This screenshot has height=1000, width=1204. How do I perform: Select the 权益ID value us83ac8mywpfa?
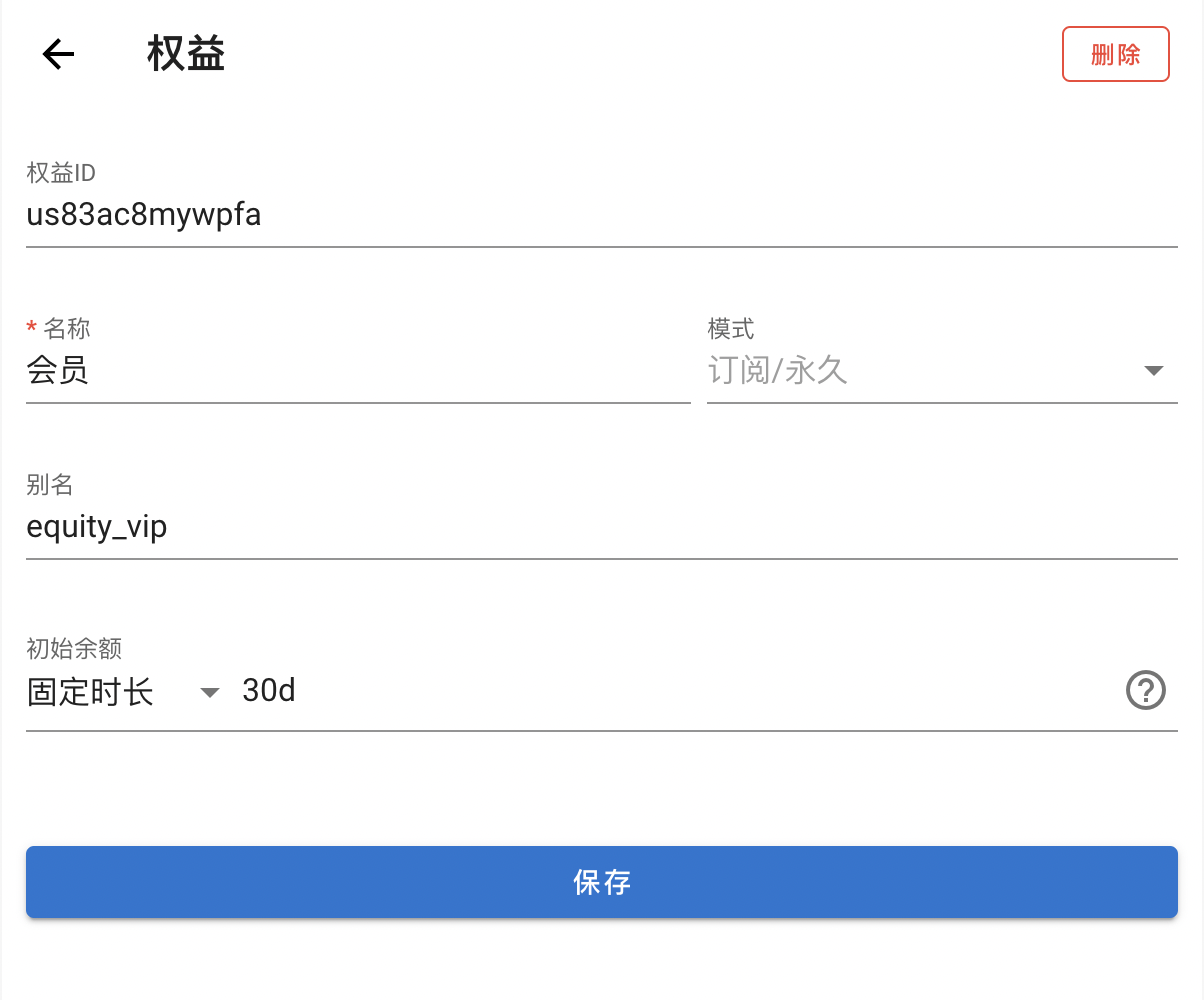pos(143,214)
